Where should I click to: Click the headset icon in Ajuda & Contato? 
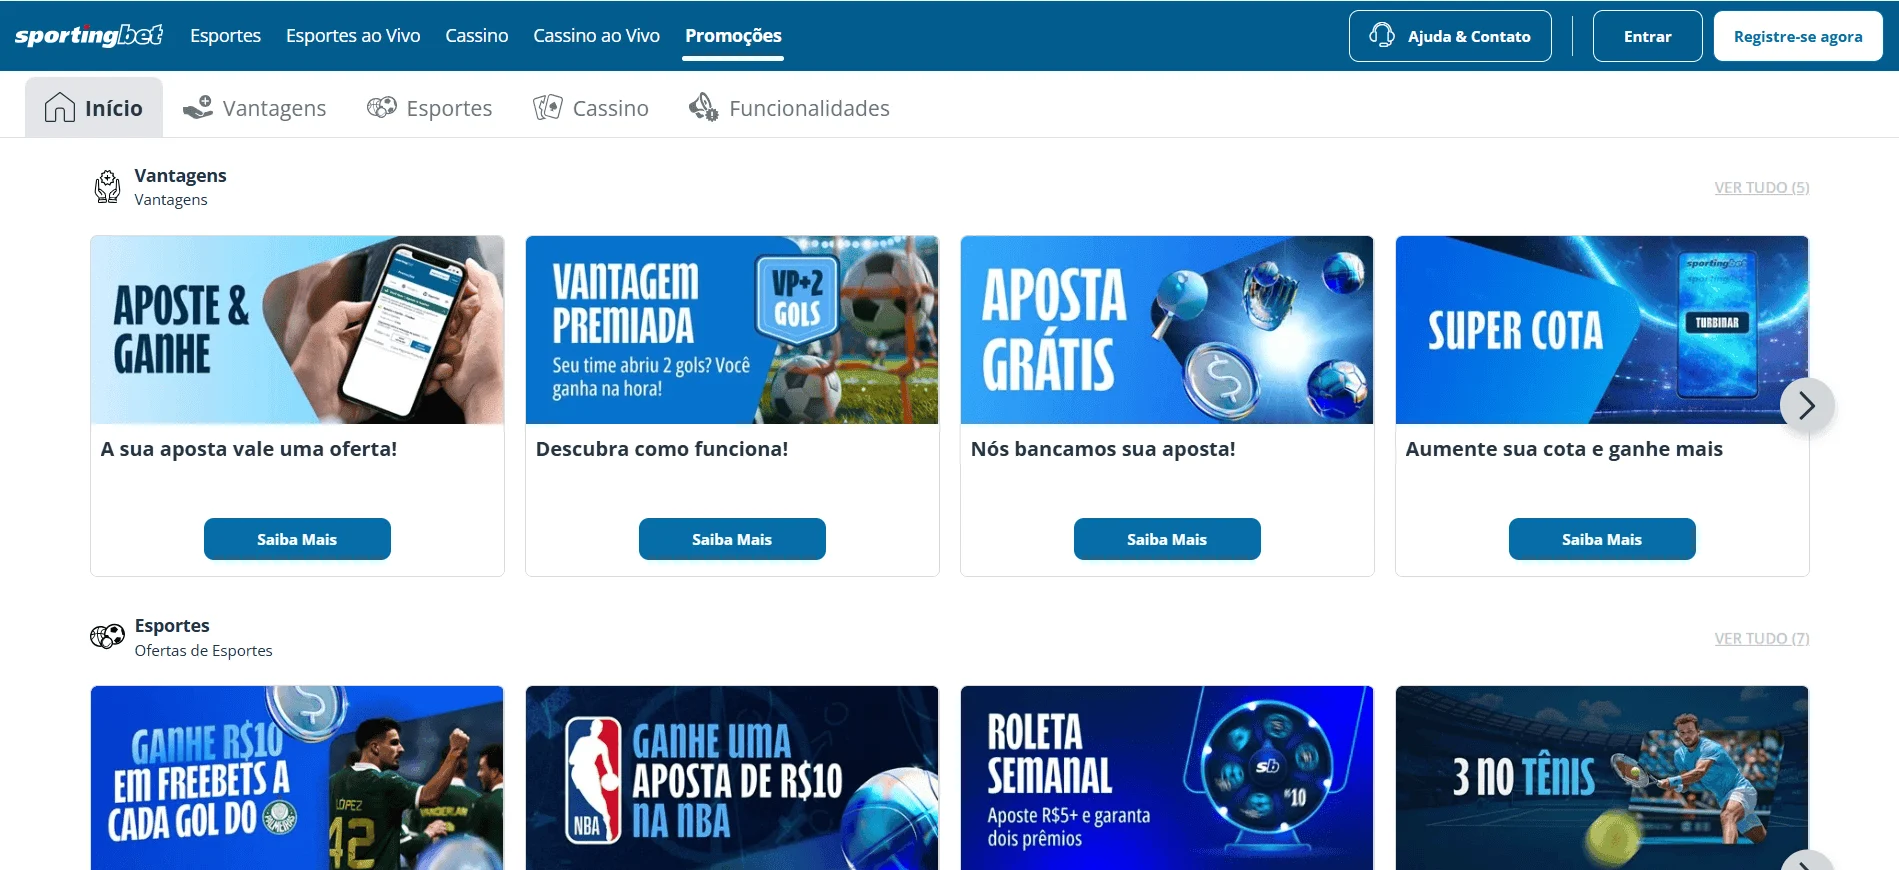(x=1382, y=35)
